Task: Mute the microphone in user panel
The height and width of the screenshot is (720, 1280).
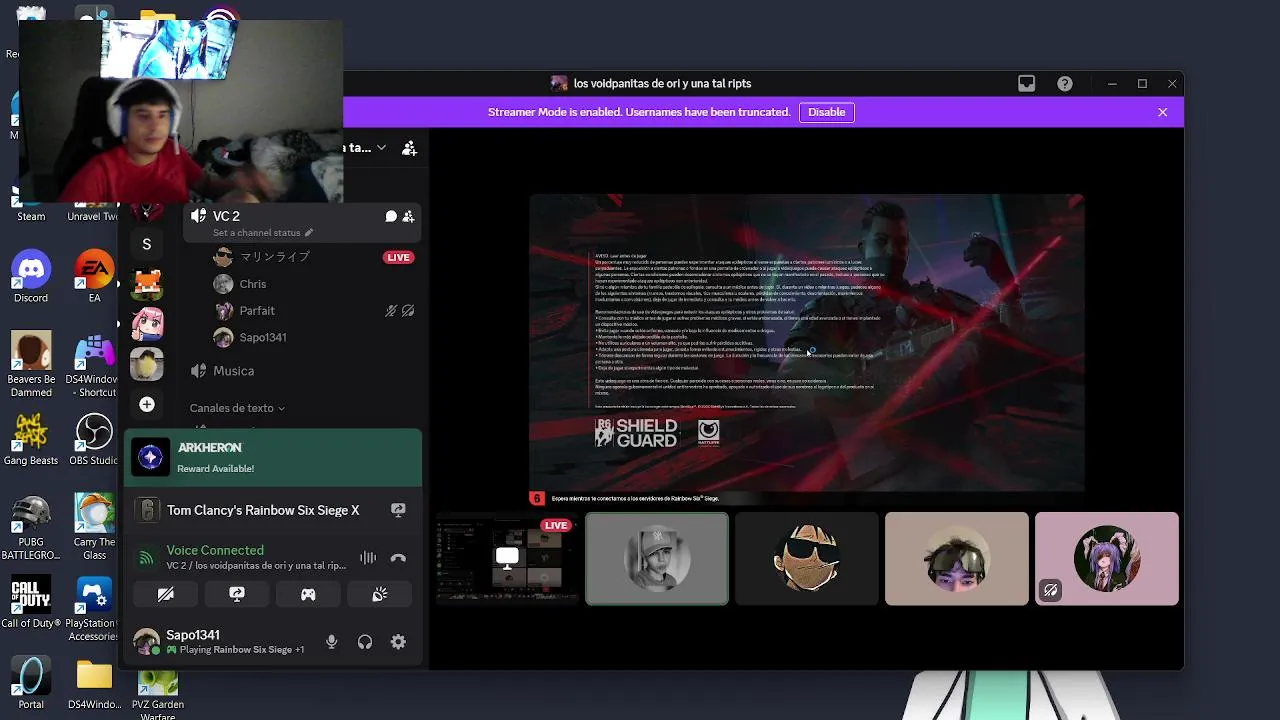Action: [331, 642]
